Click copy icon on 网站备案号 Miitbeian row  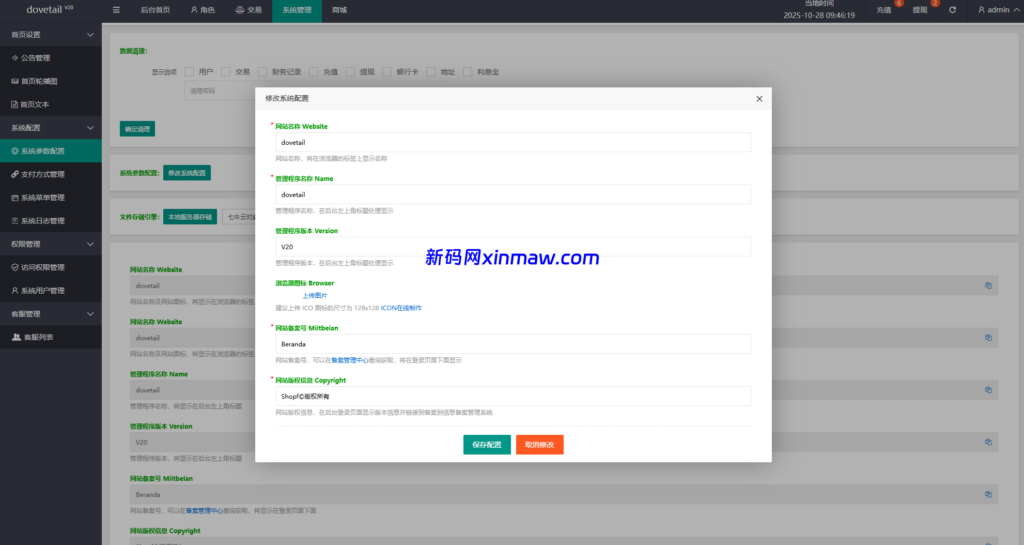(988, 494)
